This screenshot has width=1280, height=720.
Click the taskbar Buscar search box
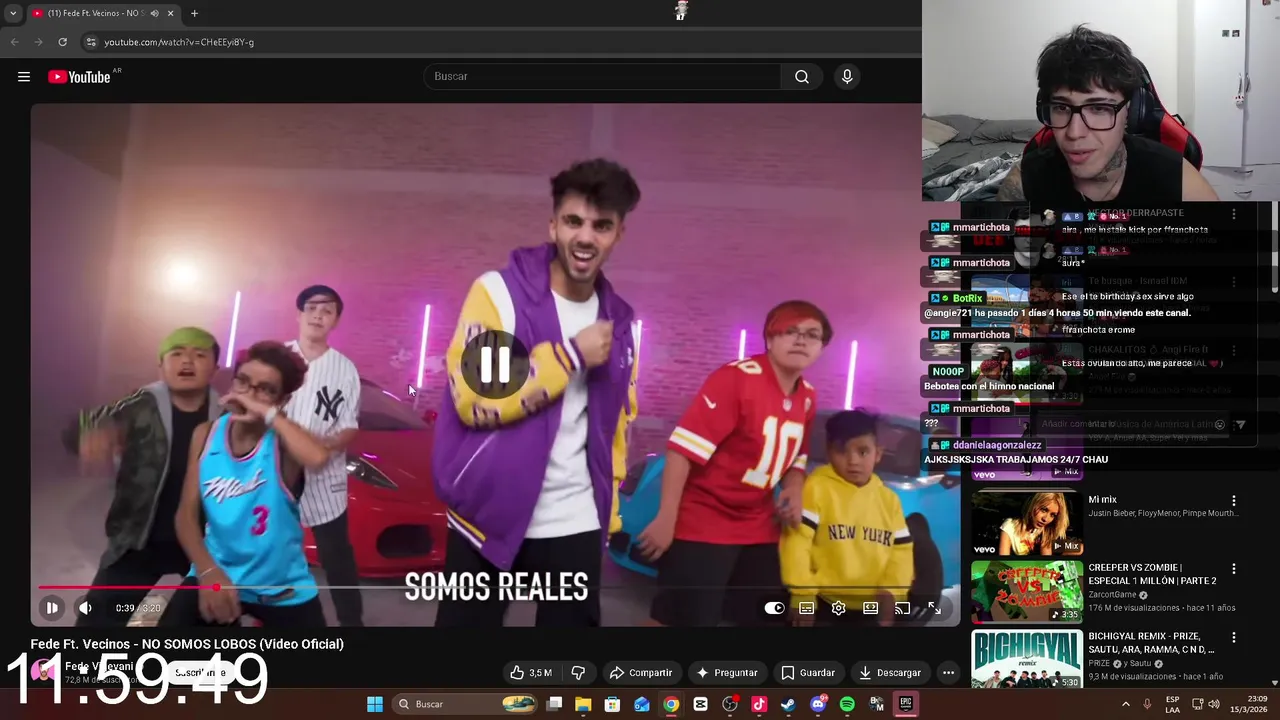coord(466,704)
